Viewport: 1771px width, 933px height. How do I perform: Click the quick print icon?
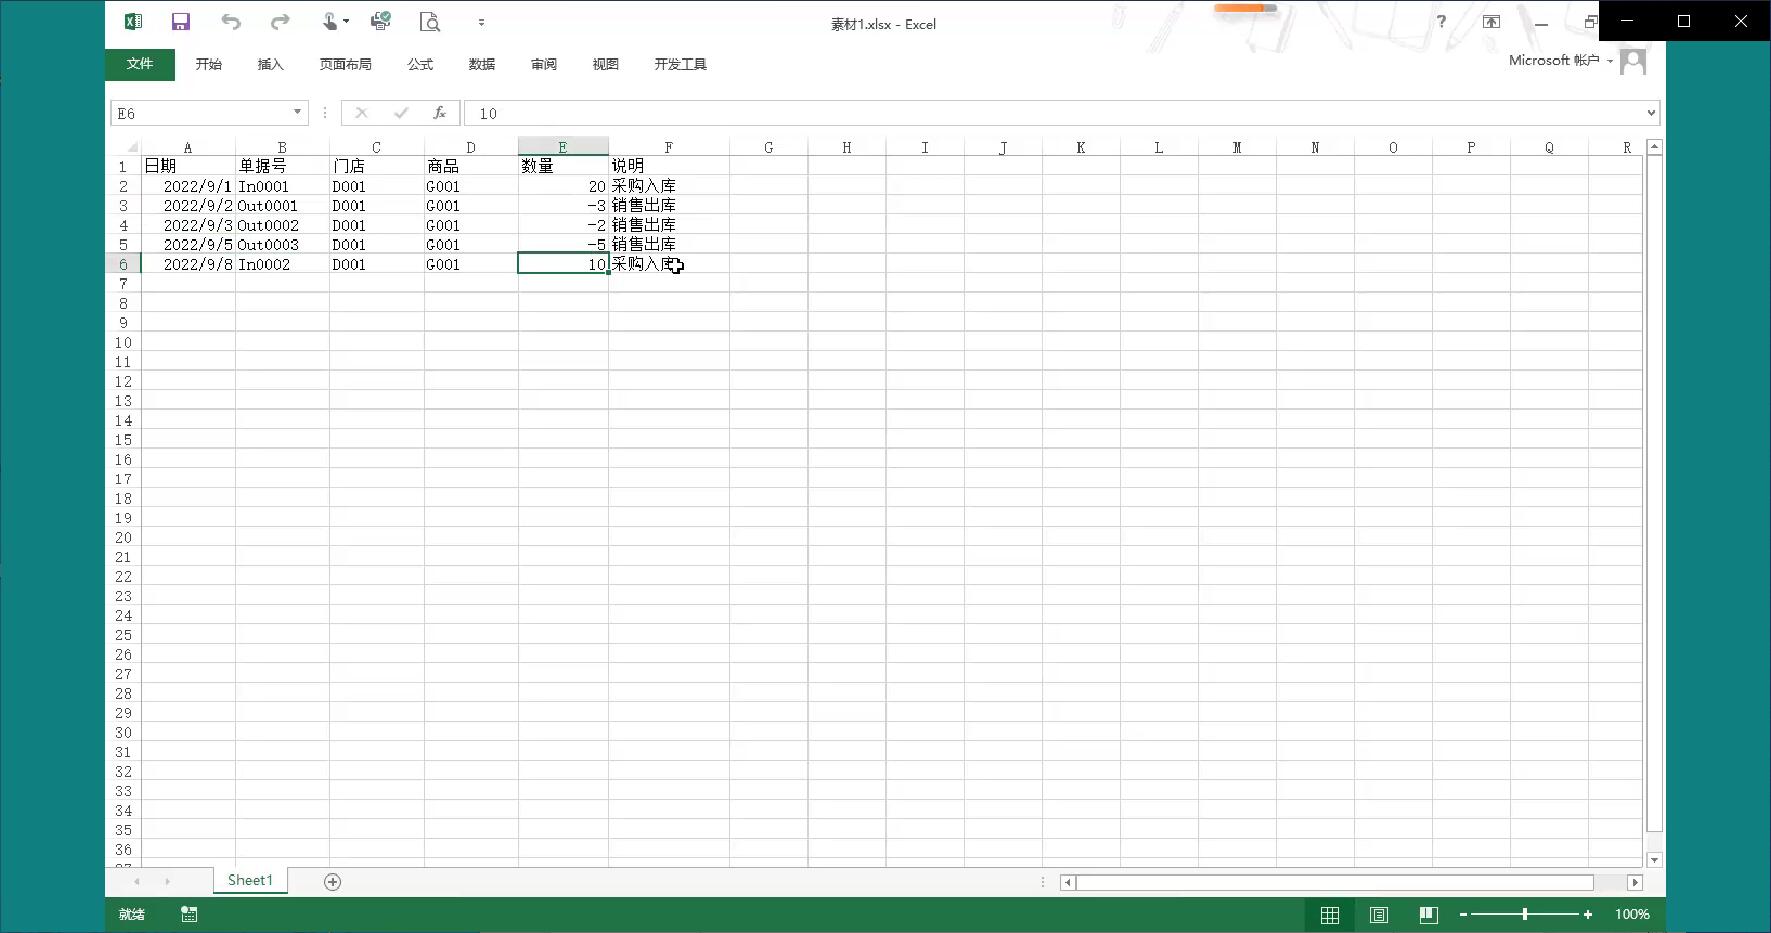coord(380,22)
